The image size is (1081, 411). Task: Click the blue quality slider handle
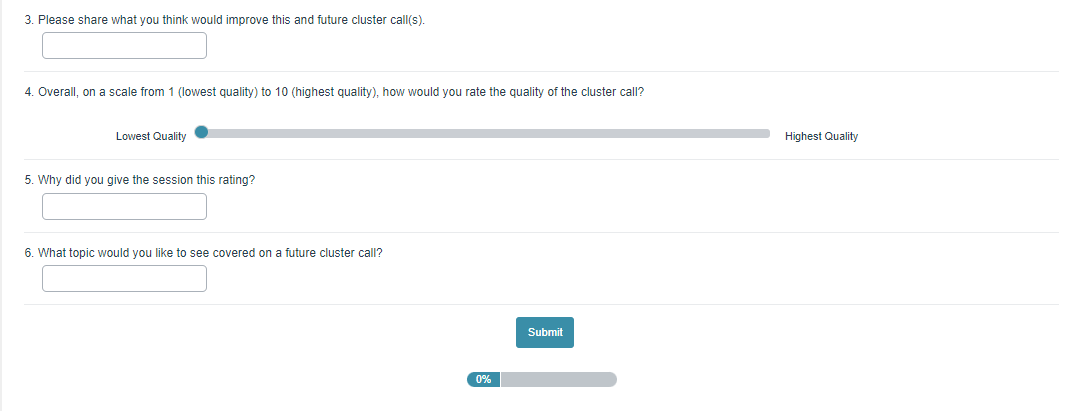click(x=201, y=133)
